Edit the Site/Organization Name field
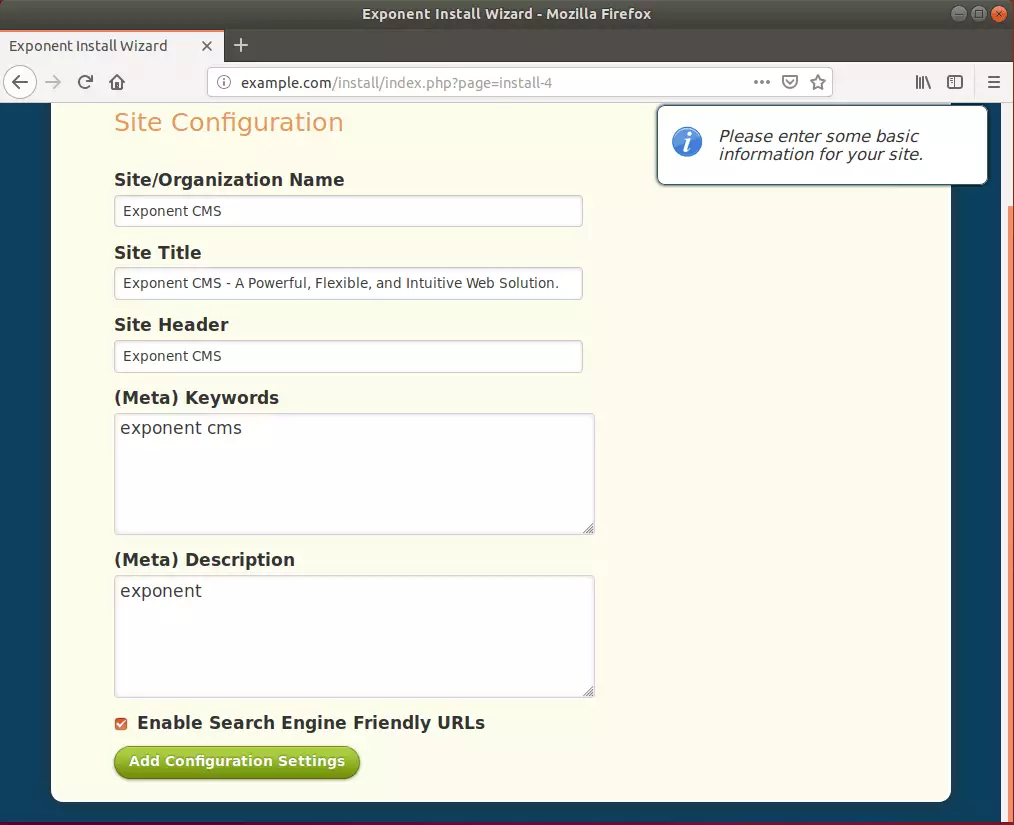 tap(348, 211)
